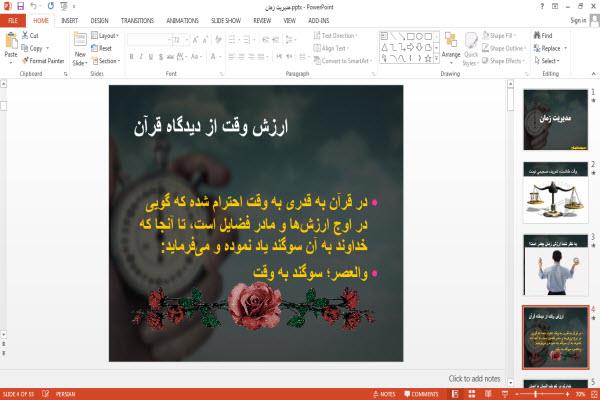Click the Arrange icon
Viewport: 600px width, 400px height.
(x=451, y=41)
